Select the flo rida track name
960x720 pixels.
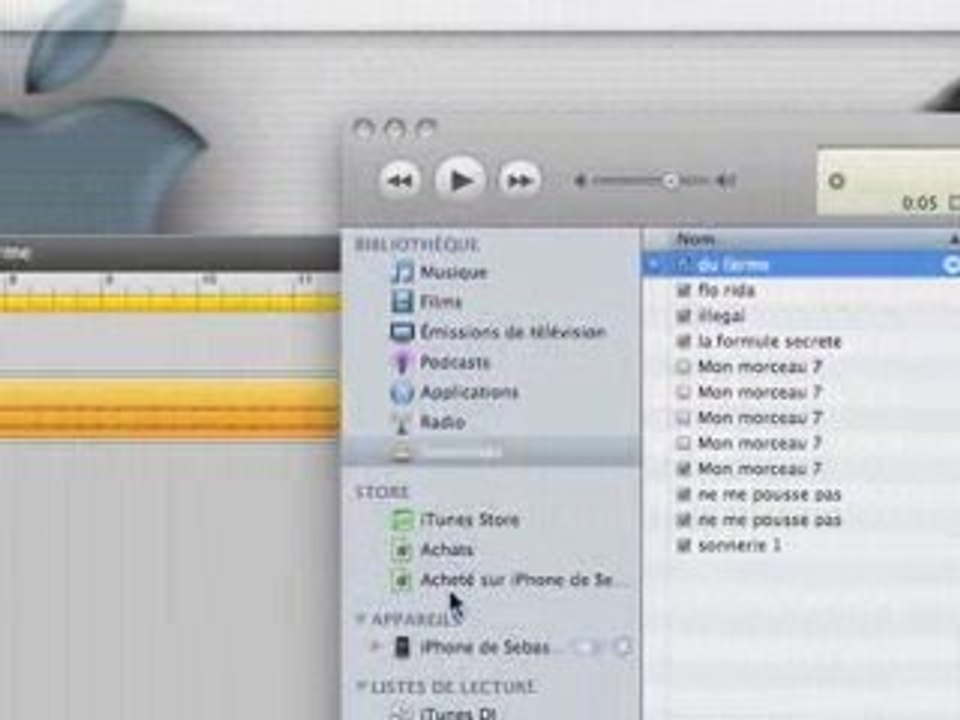tap(727, 290)
